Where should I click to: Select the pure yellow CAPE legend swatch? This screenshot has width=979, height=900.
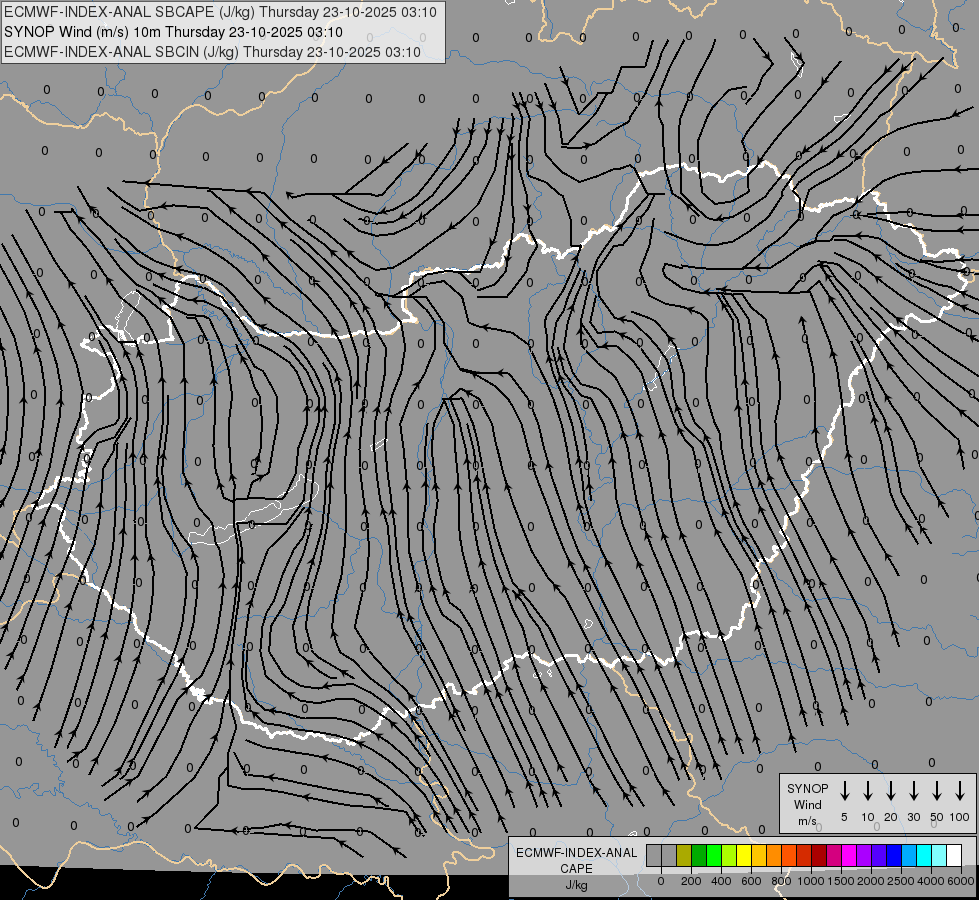pyautogui.click(x=744, y=855)
